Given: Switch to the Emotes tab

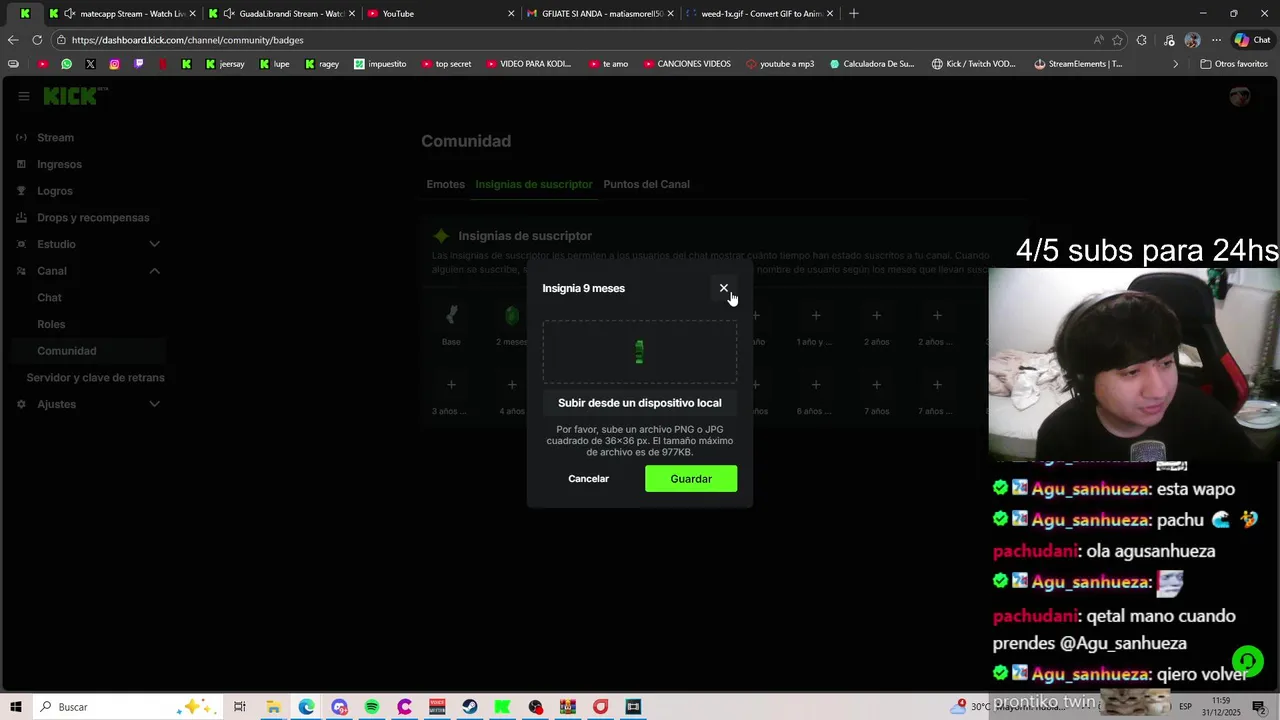Looking at the screenshot, I should click(446, 184).
